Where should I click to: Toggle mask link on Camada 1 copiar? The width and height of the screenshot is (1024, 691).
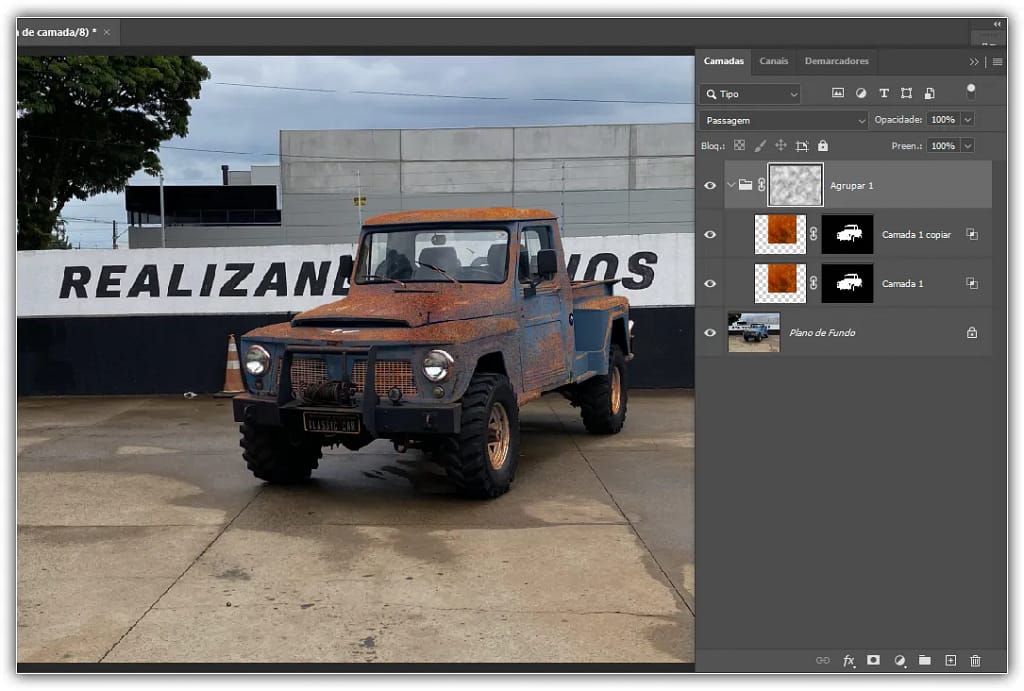point(814,234)
